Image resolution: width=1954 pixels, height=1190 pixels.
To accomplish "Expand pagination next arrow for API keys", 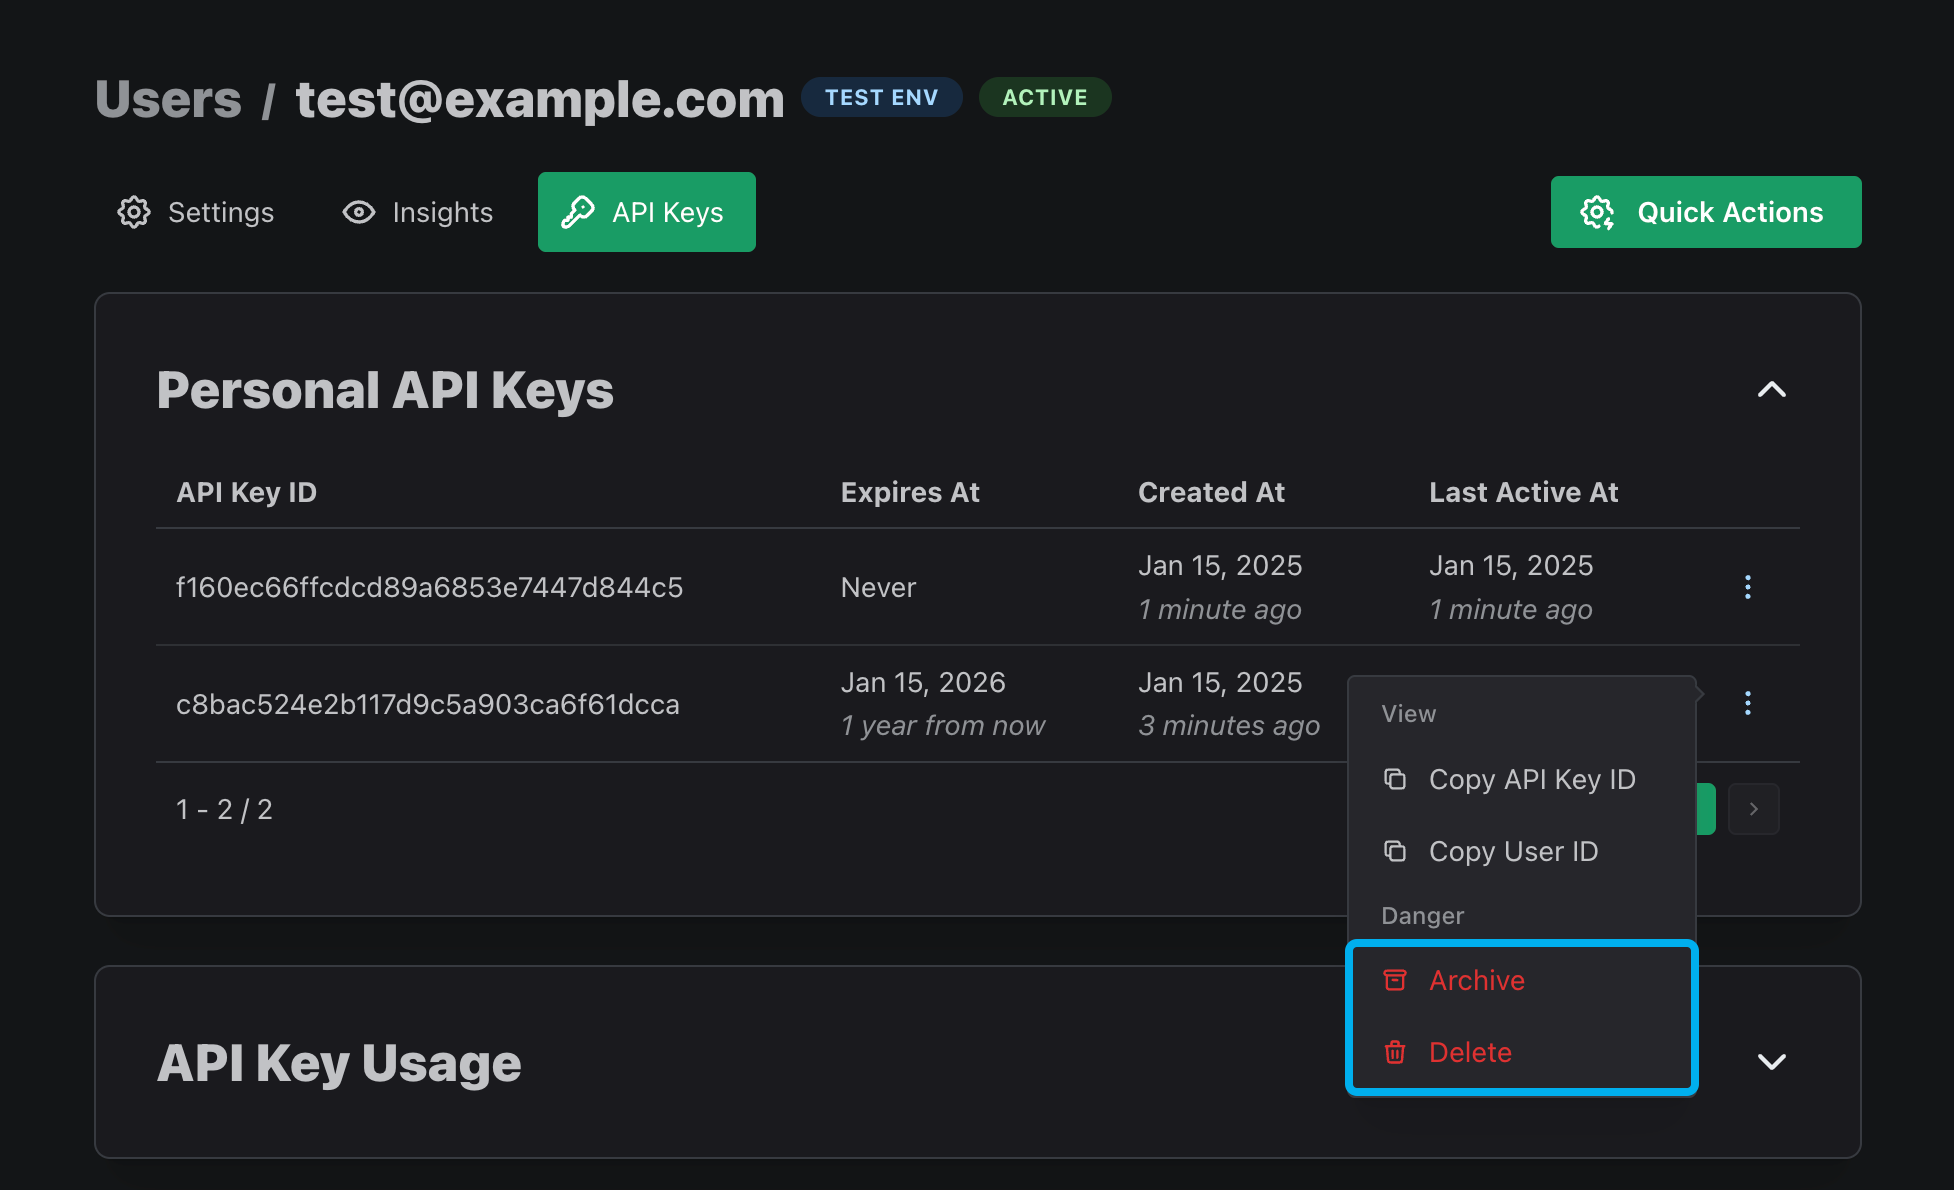I will (x=1754, y=809).
